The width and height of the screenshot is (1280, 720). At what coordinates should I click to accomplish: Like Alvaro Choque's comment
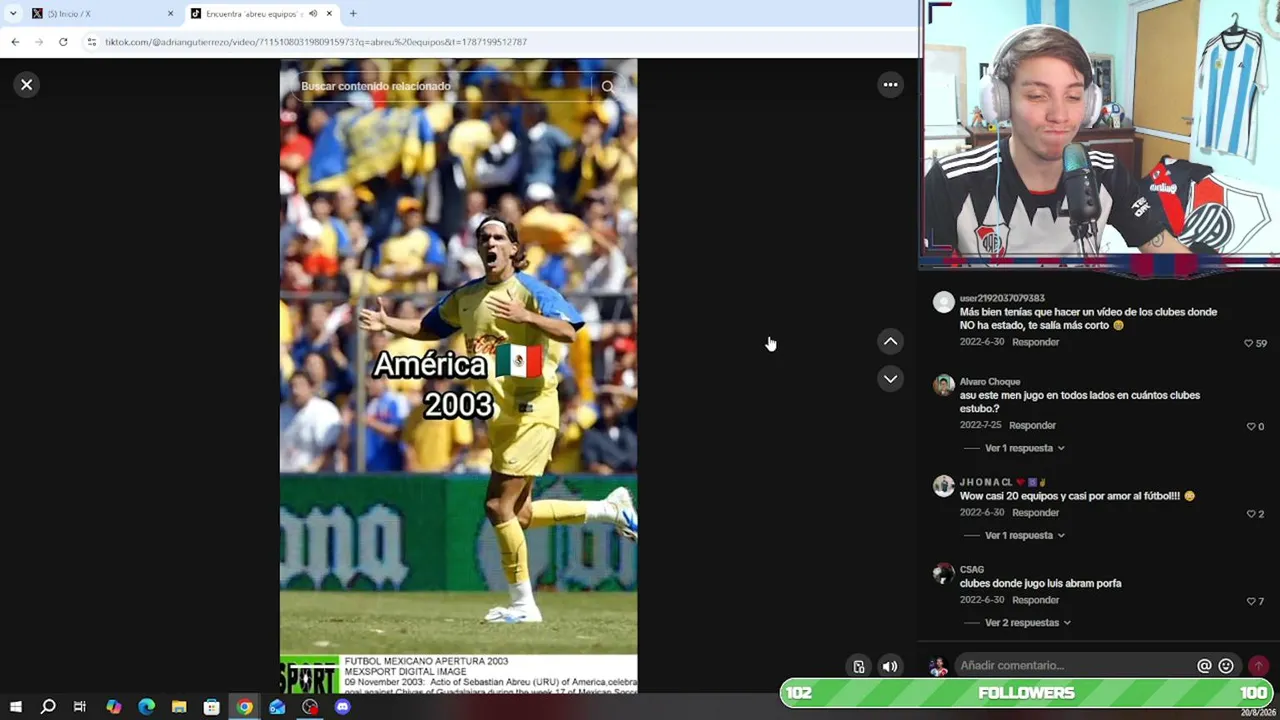click(1250, 426)
